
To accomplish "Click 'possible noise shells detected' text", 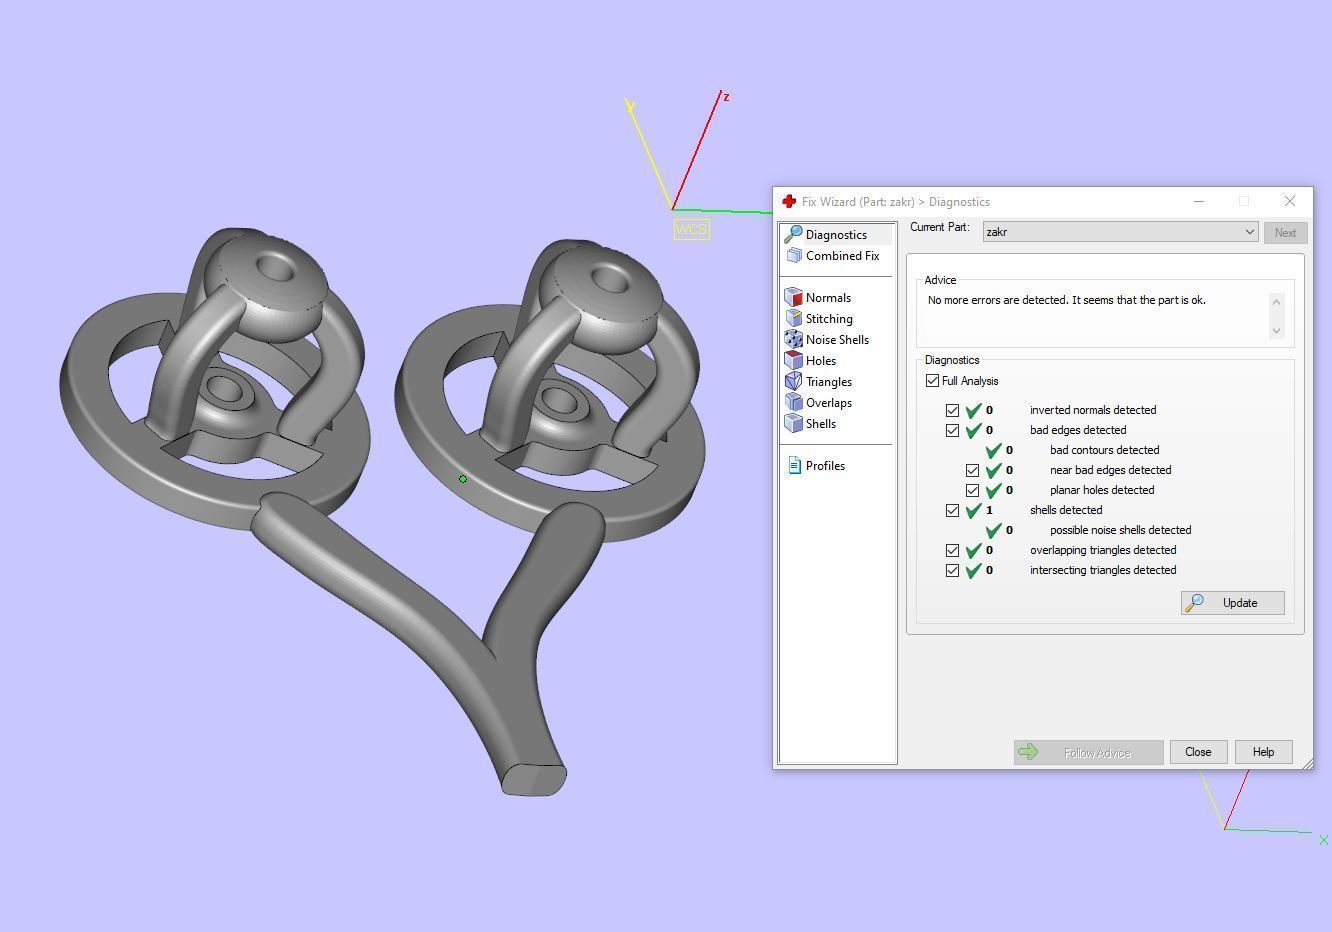I will pyautogui.click(x=1121, y=530).
